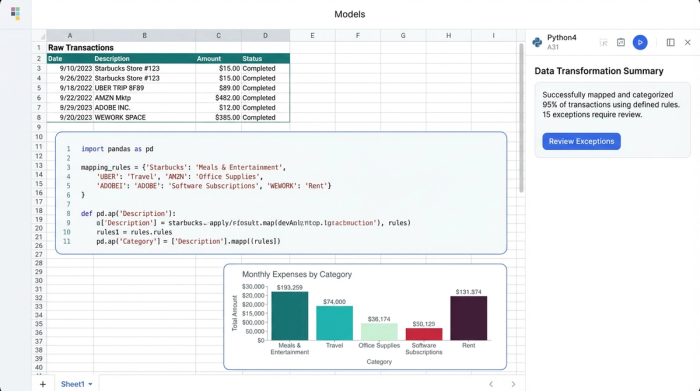The image size is (700, 391).
Task: Select column G header
Action: 403,35
